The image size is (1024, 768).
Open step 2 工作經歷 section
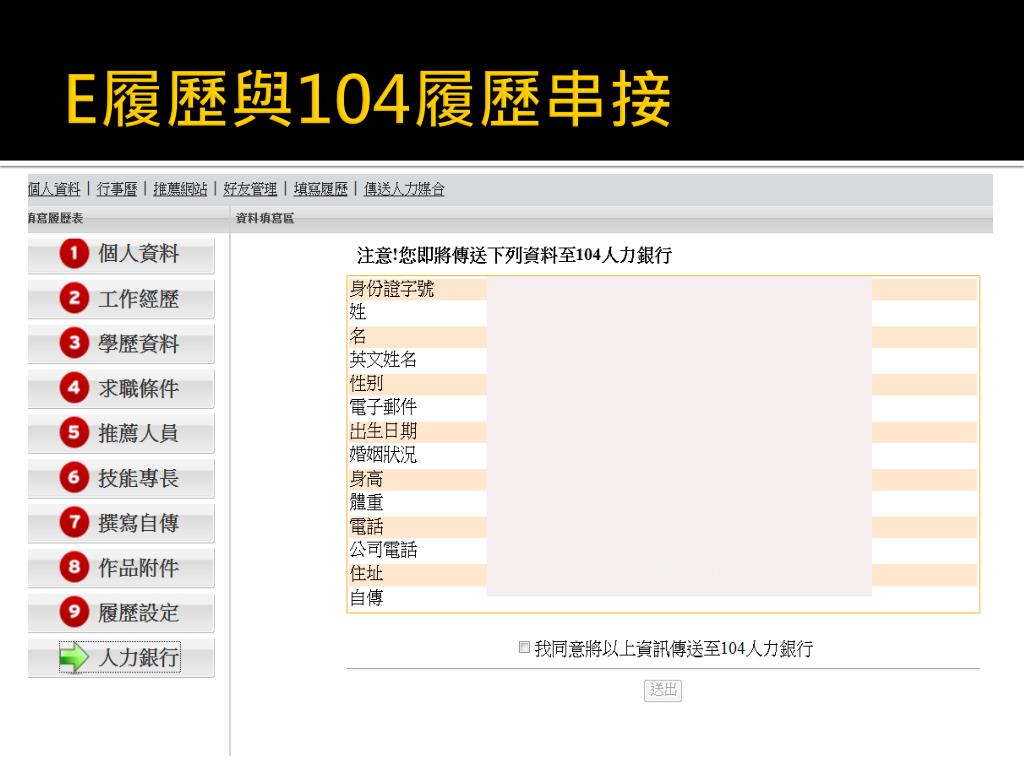[x=121, y=299]
